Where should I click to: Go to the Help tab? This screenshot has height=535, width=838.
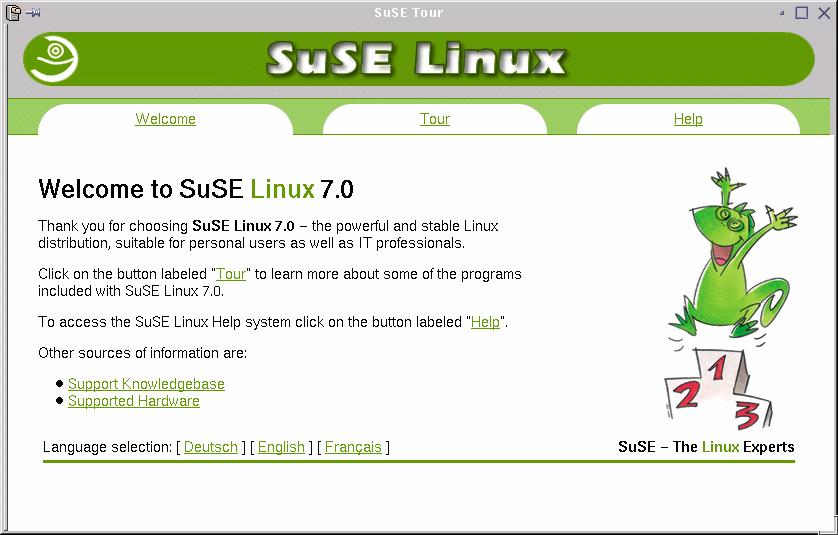(688, 119)
